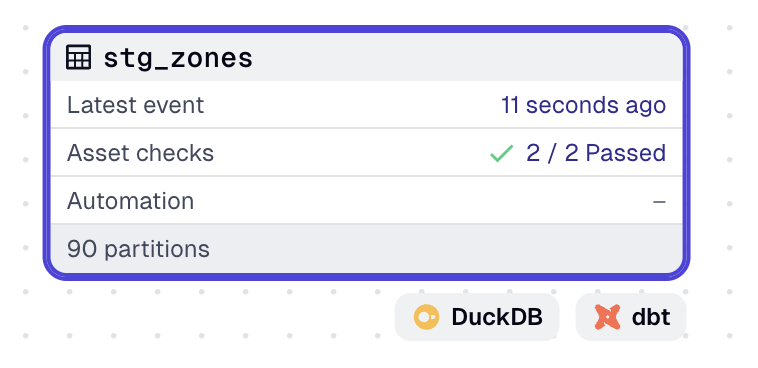Click the green check mark icon

coord(501,154)
